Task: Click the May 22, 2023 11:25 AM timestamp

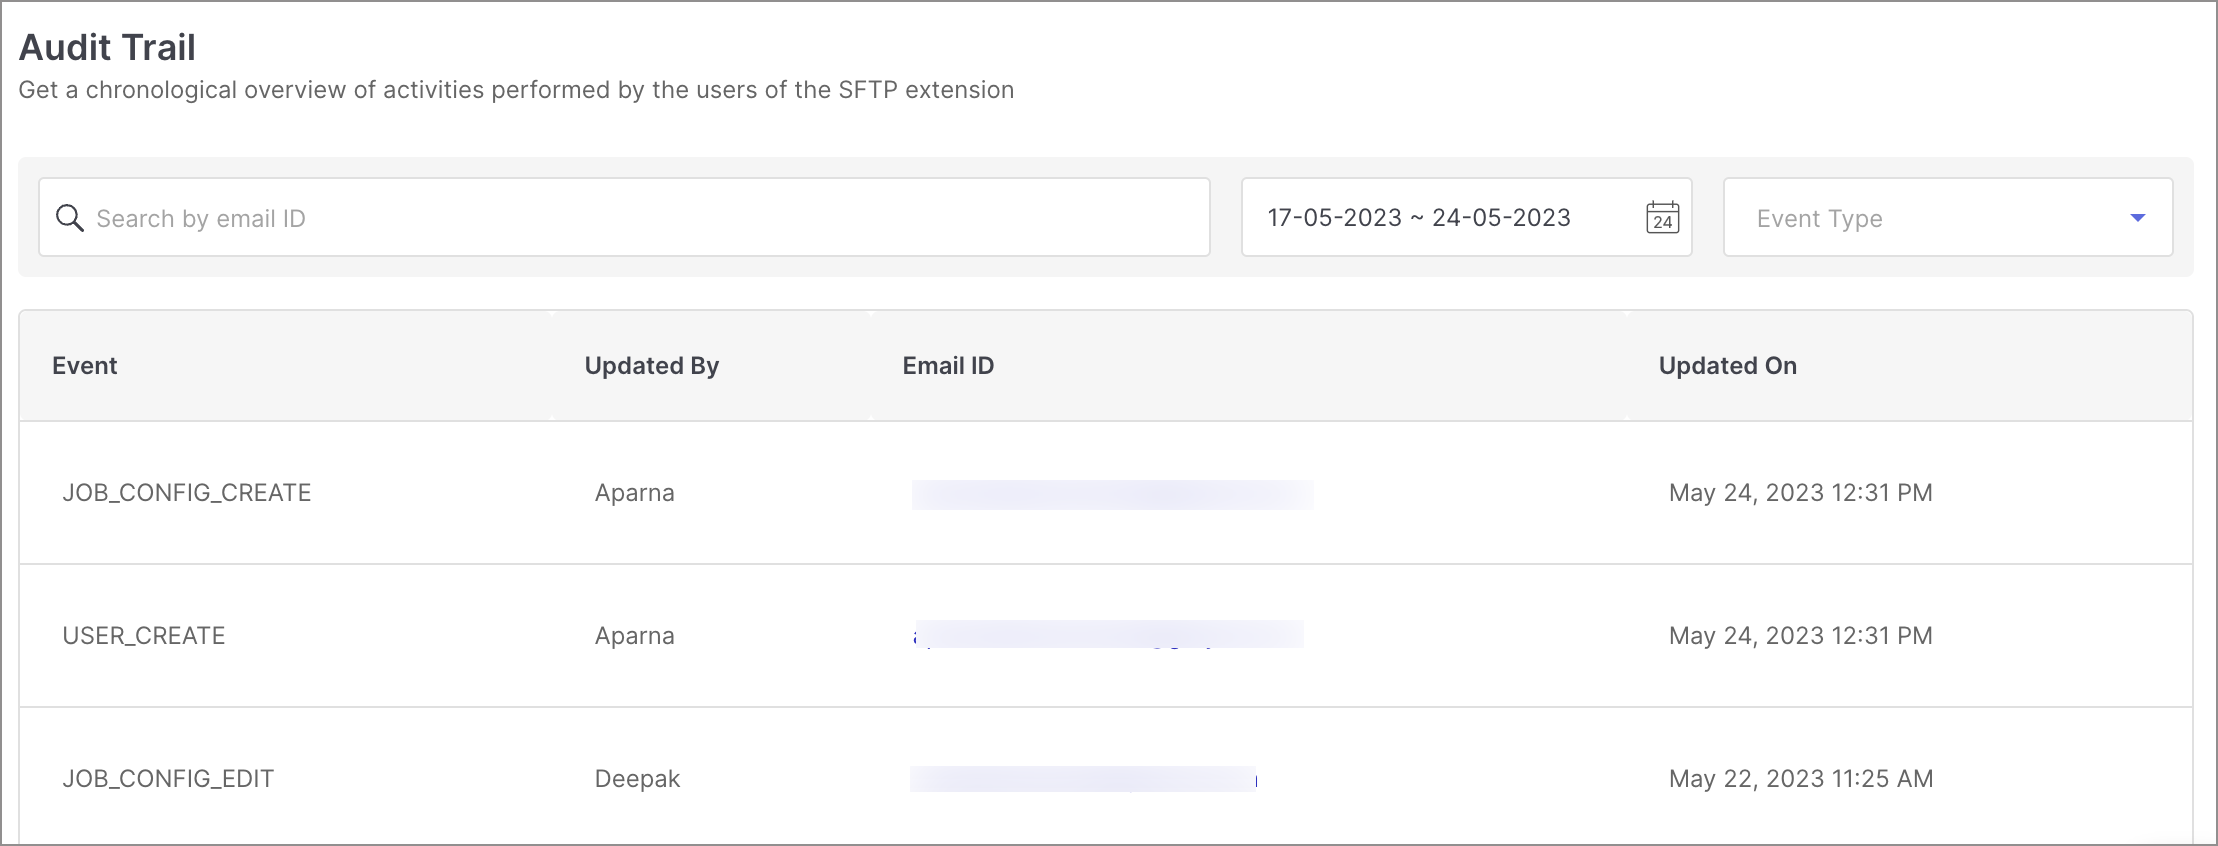Action: (1801, 779)
